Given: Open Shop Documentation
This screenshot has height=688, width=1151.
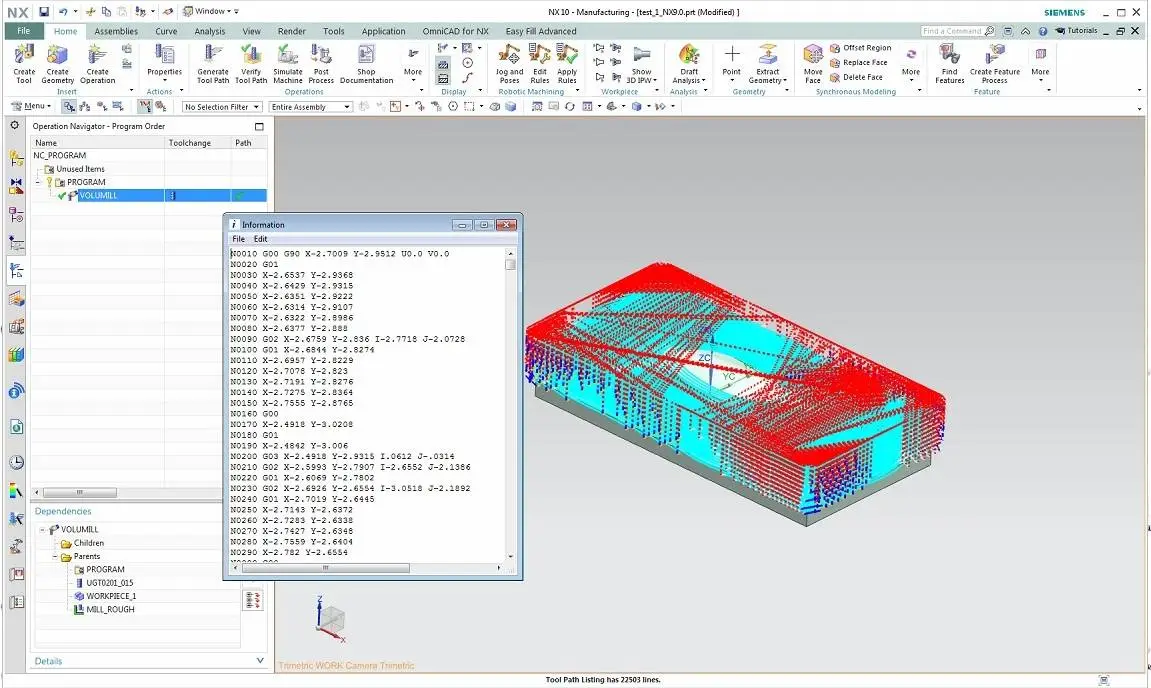Looking at the screenshot, I should point(366,64).
